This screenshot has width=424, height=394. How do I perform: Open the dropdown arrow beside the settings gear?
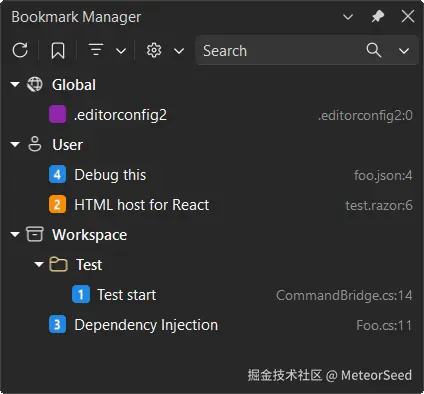(x=179, y=51)
